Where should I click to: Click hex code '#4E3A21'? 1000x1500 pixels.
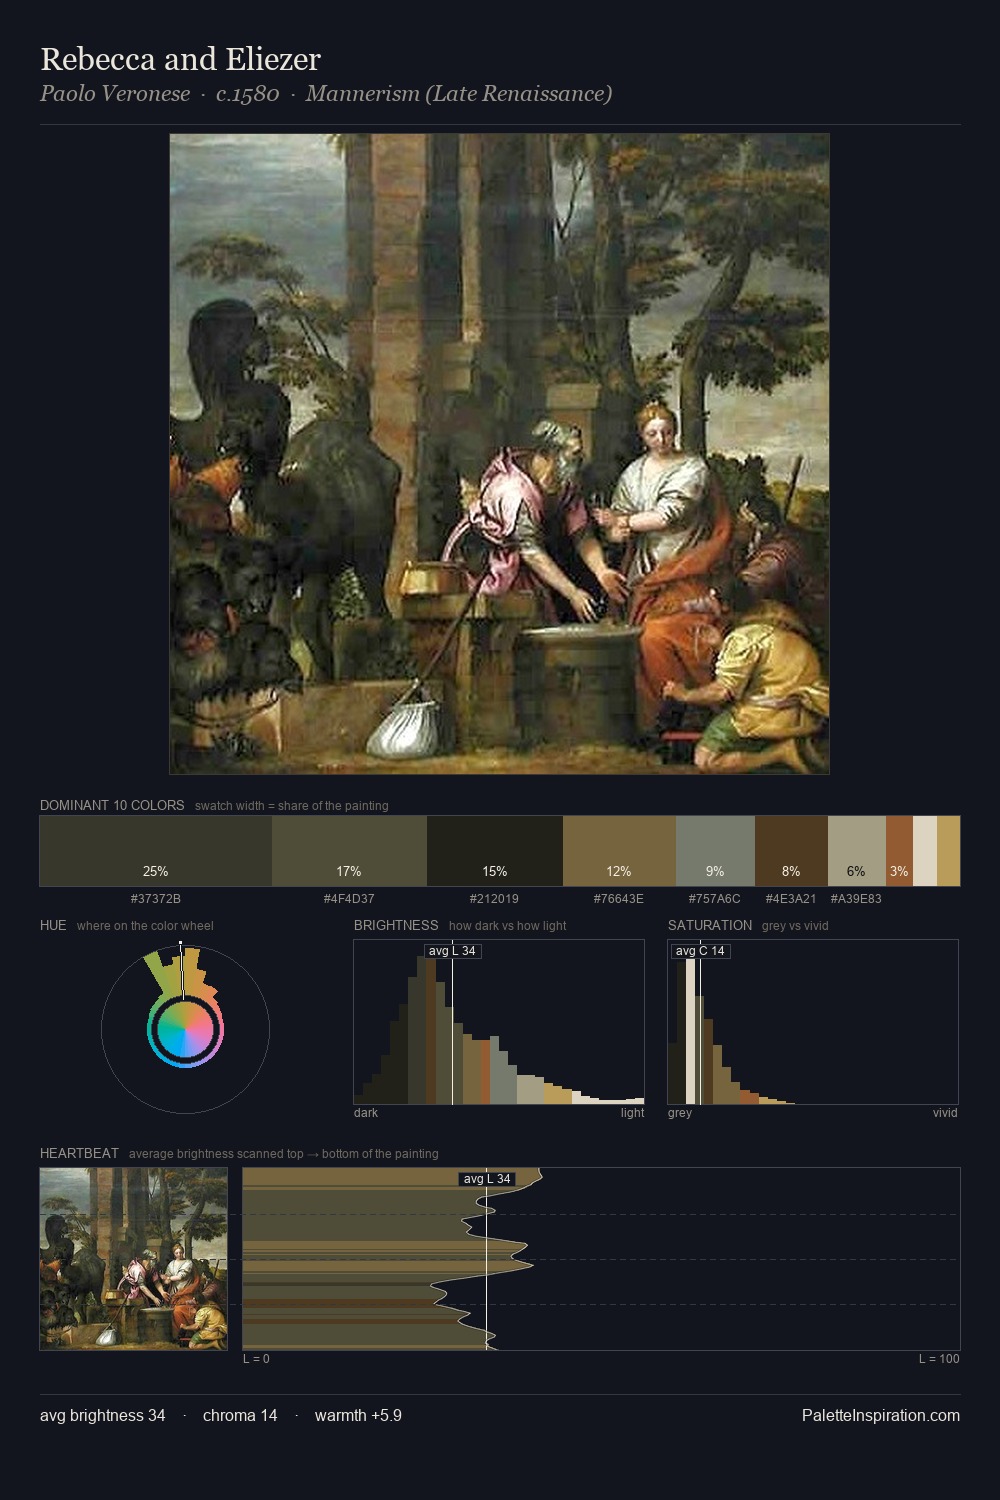coord(791,898)
